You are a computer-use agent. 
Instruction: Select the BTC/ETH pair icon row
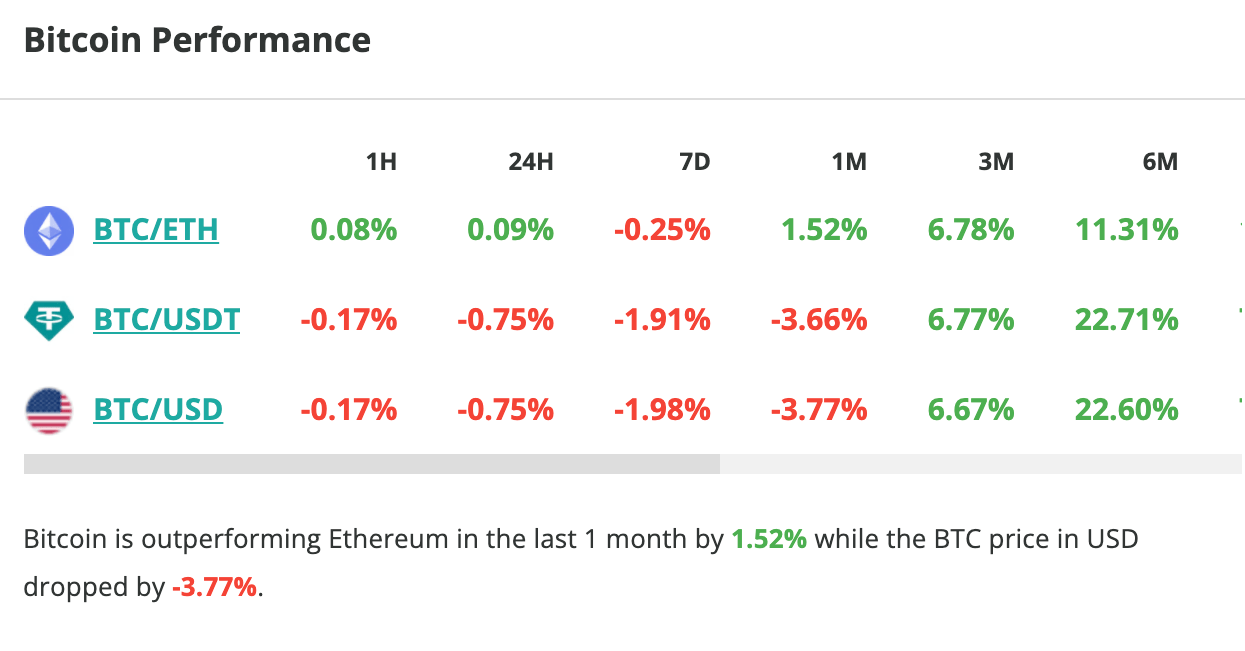(x=48, y=230)
